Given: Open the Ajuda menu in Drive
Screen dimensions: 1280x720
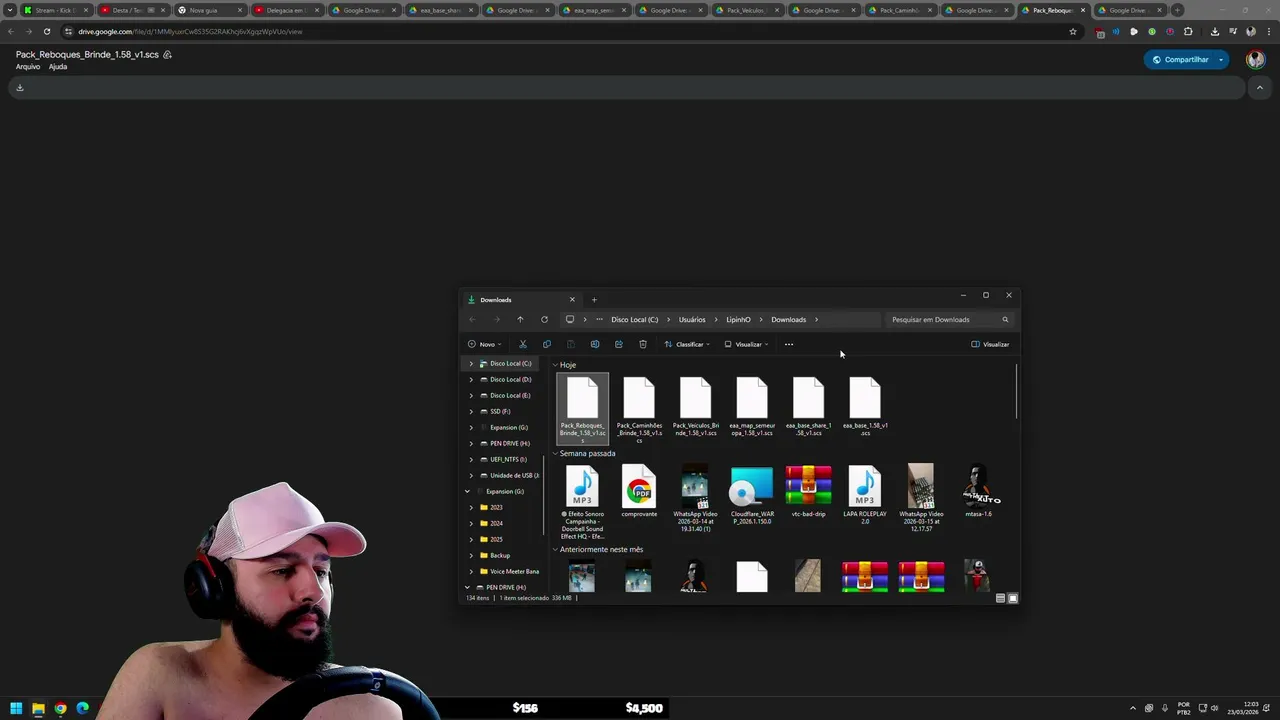Looking at the screenshot, I should (x=58, y=67).
